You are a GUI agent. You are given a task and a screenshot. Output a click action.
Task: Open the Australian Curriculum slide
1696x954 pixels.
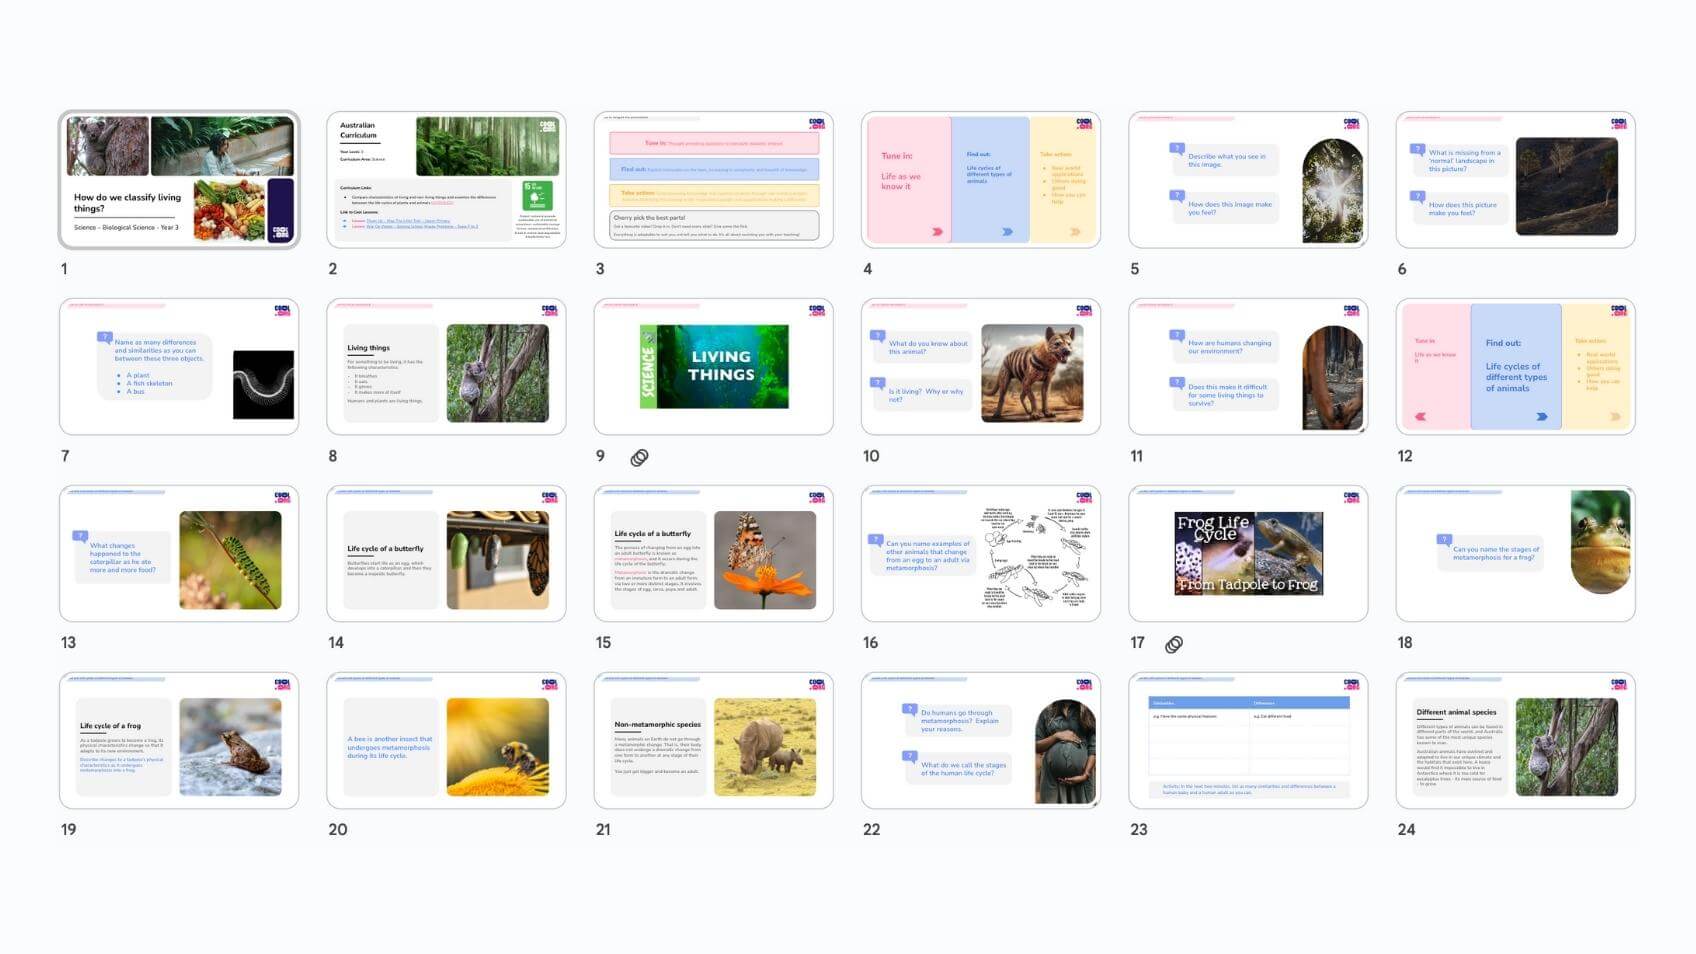[x=446, y=180]
